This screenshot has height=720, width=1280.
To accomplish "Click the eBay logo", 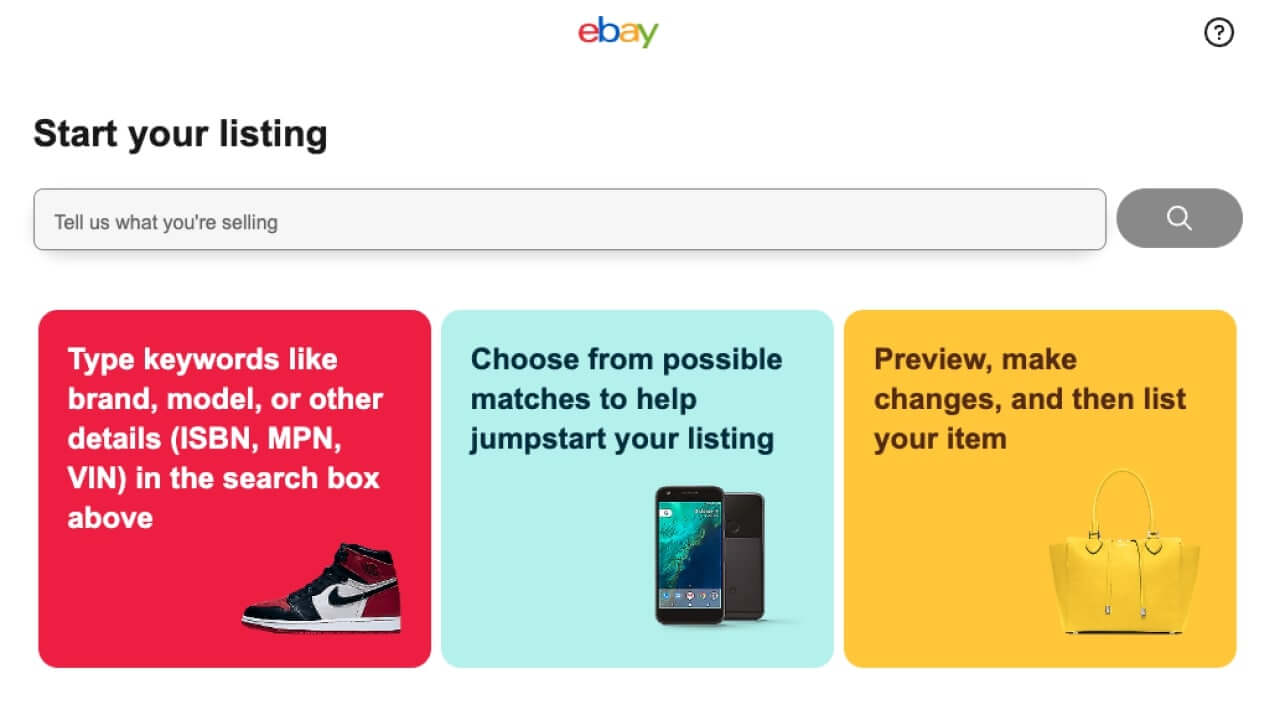I will [x=618, y=31].
